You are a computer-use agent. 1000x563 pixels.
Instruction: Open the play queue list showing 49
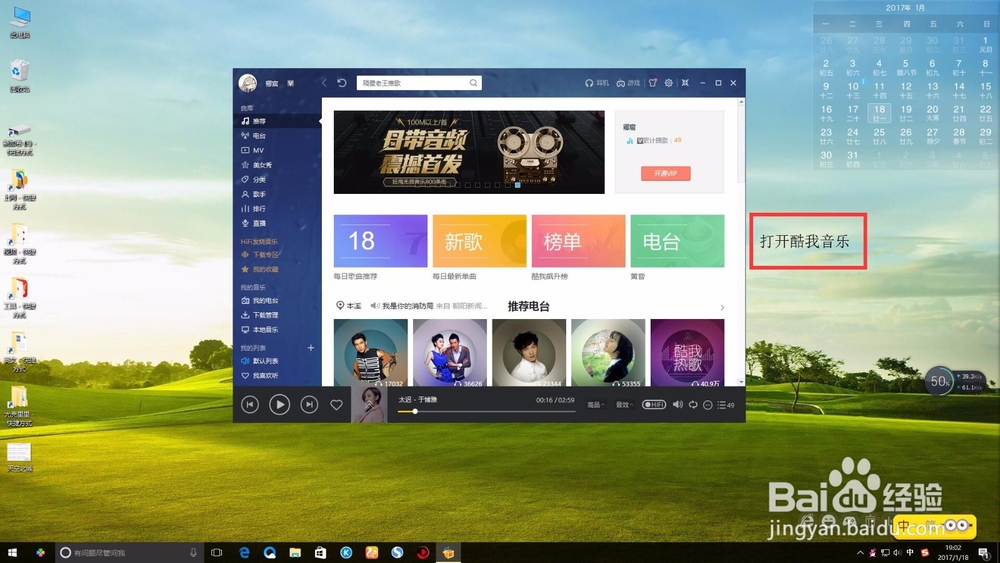726,405
